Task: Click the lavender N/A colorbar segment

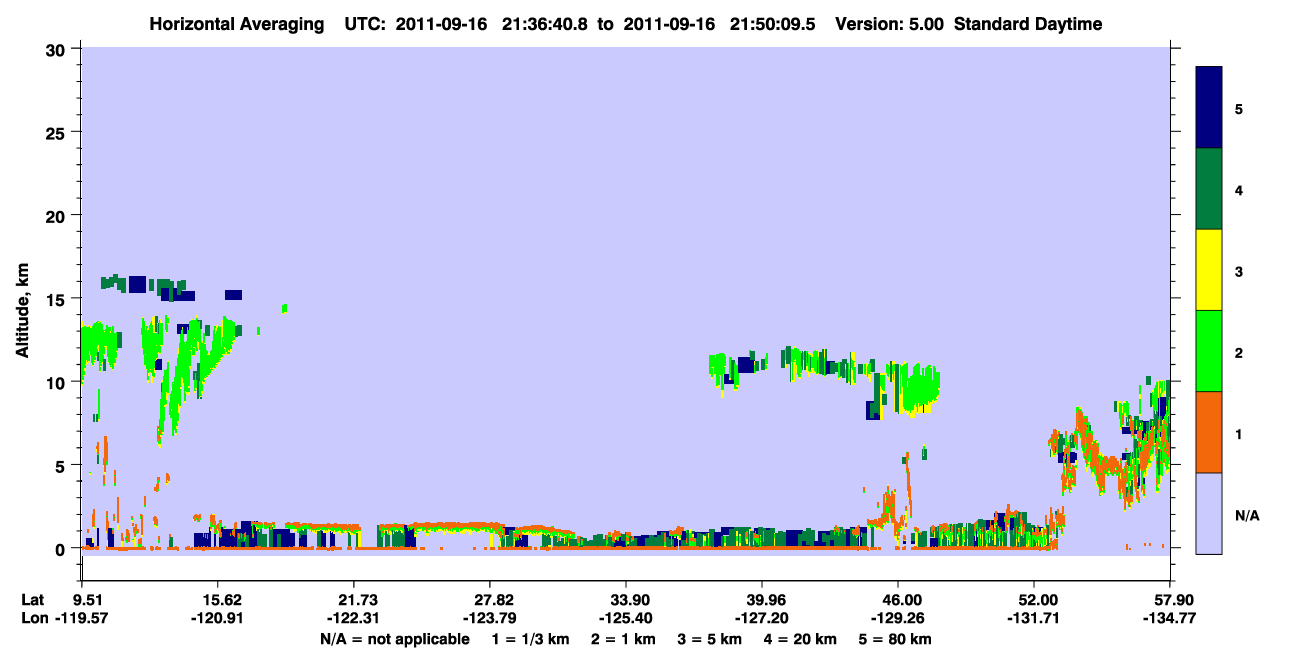Action: click(x=1209, y=513)
